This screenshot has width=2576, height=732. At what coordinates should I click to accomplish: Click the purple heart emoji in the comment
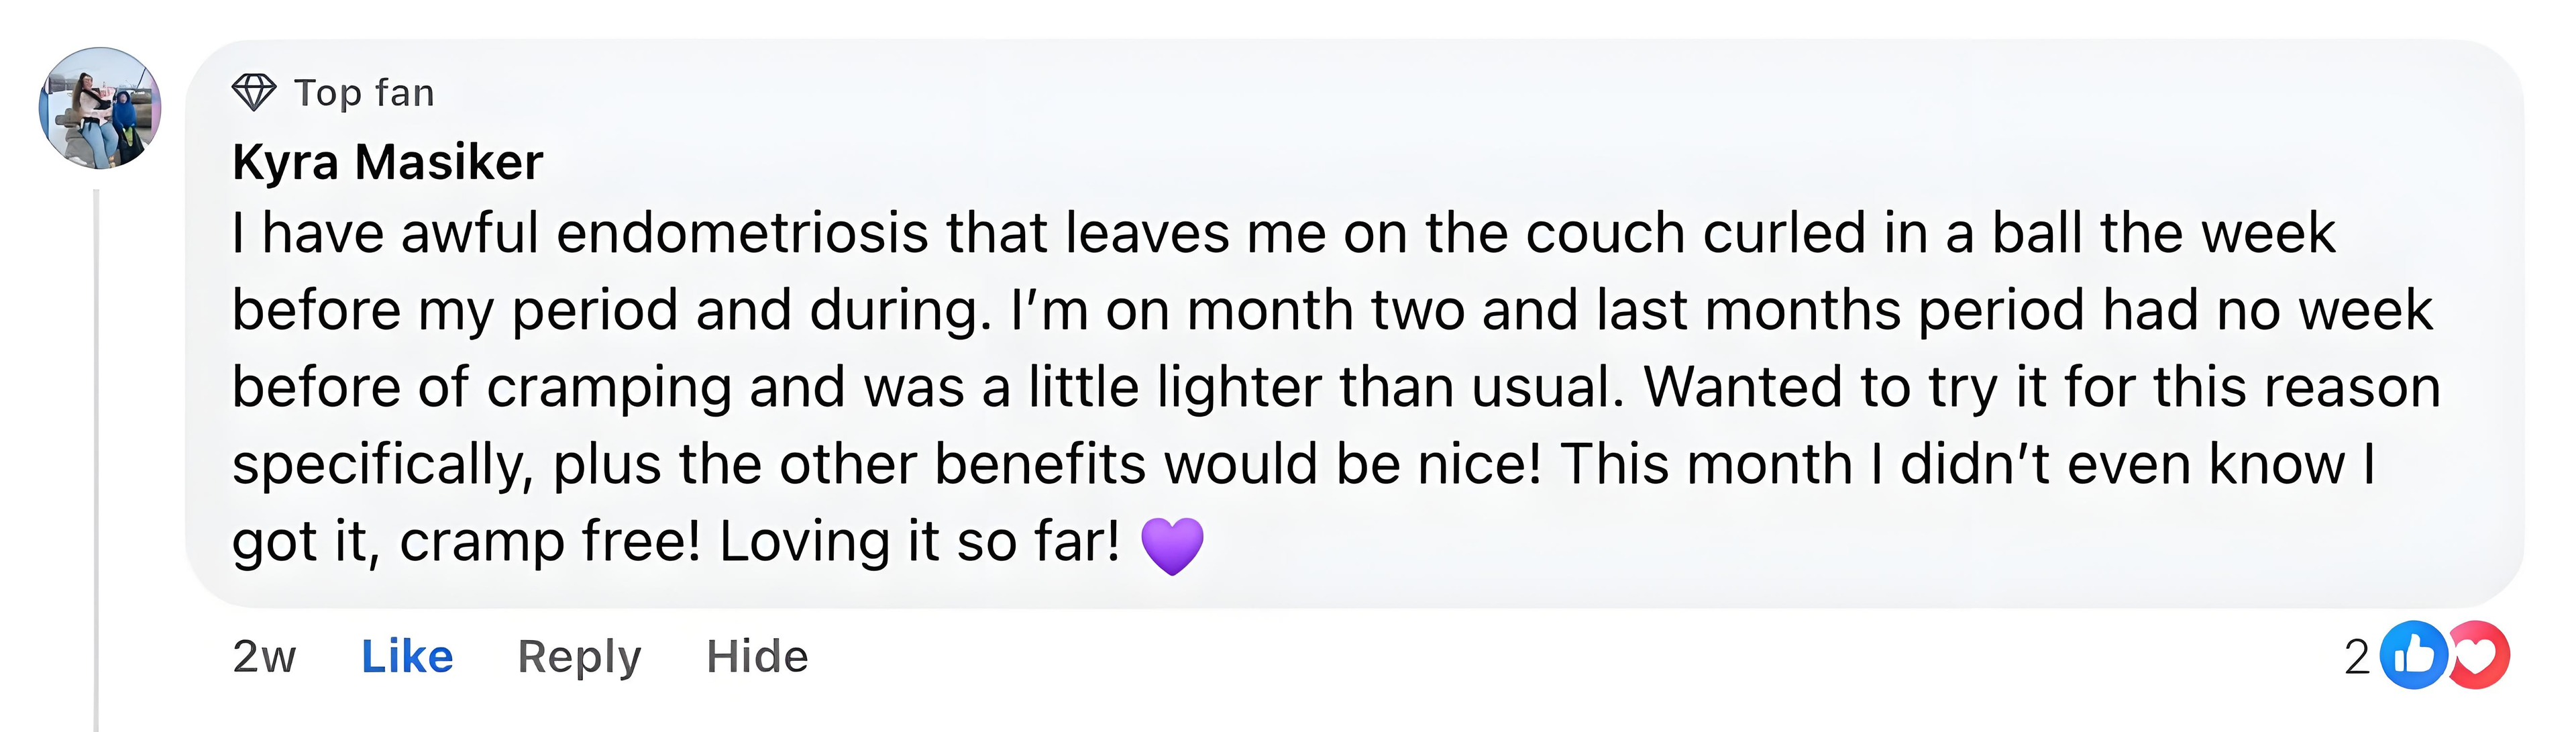coord(1171,545)
